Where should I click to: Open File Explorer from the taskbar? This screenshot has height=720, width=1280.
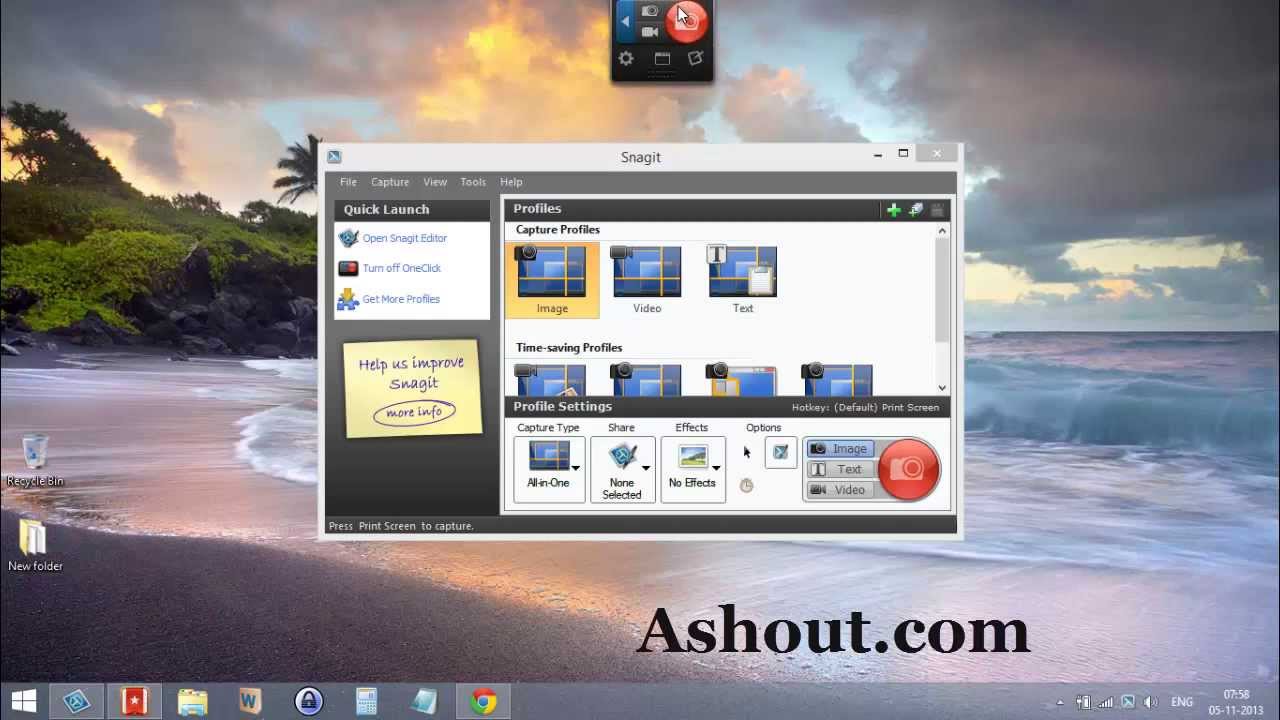point(192,702)
